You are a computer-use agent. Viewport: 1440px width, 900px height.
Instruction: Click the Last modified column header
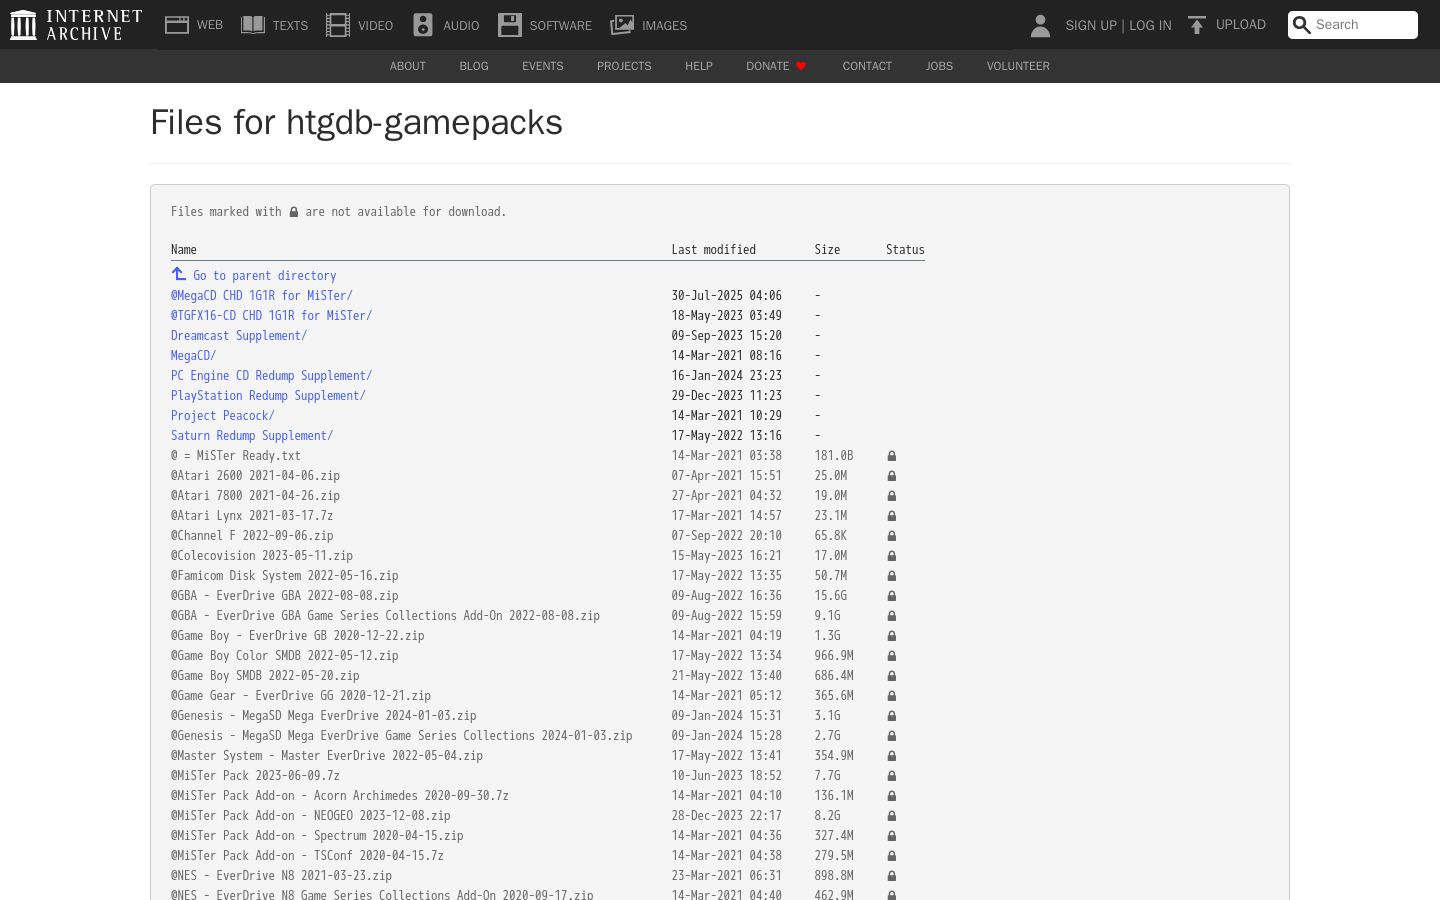click(714, 250)
